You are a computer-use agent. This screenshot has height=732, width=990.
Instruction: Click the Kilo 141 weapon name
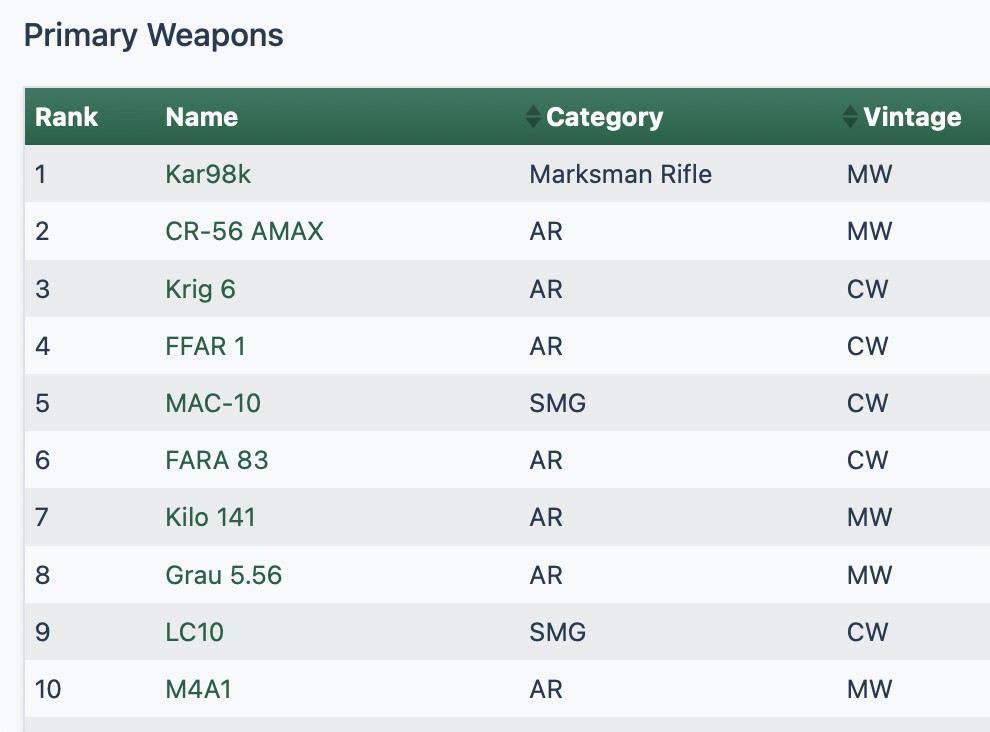click(x=210, y=517)
